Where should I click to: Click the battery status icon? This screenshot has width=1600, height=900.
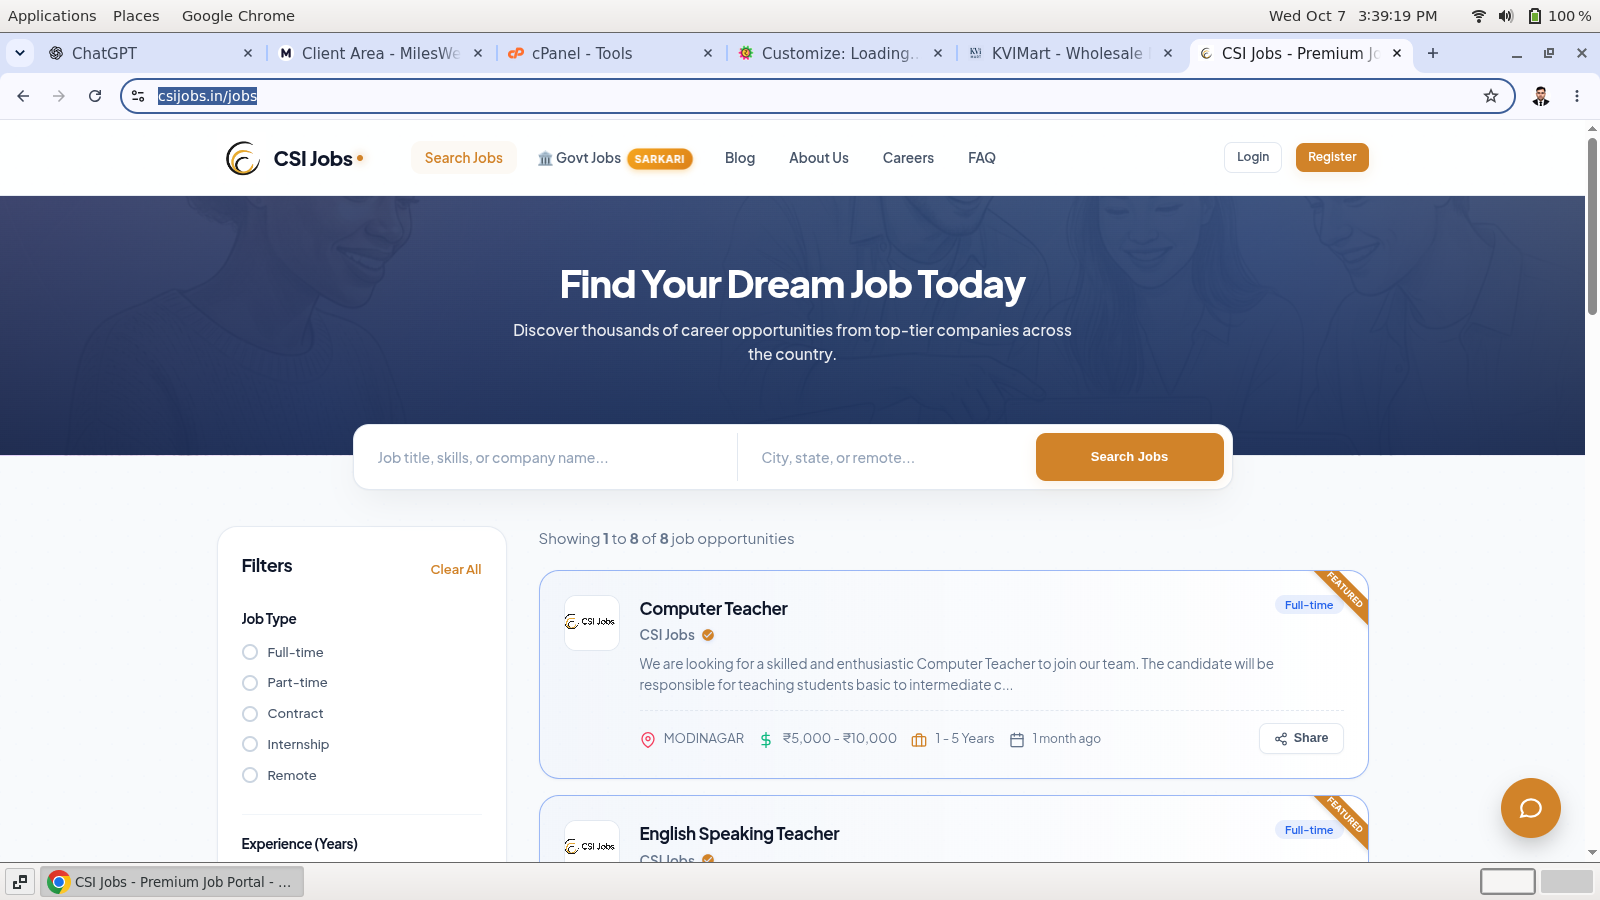tap(1535, 16)
